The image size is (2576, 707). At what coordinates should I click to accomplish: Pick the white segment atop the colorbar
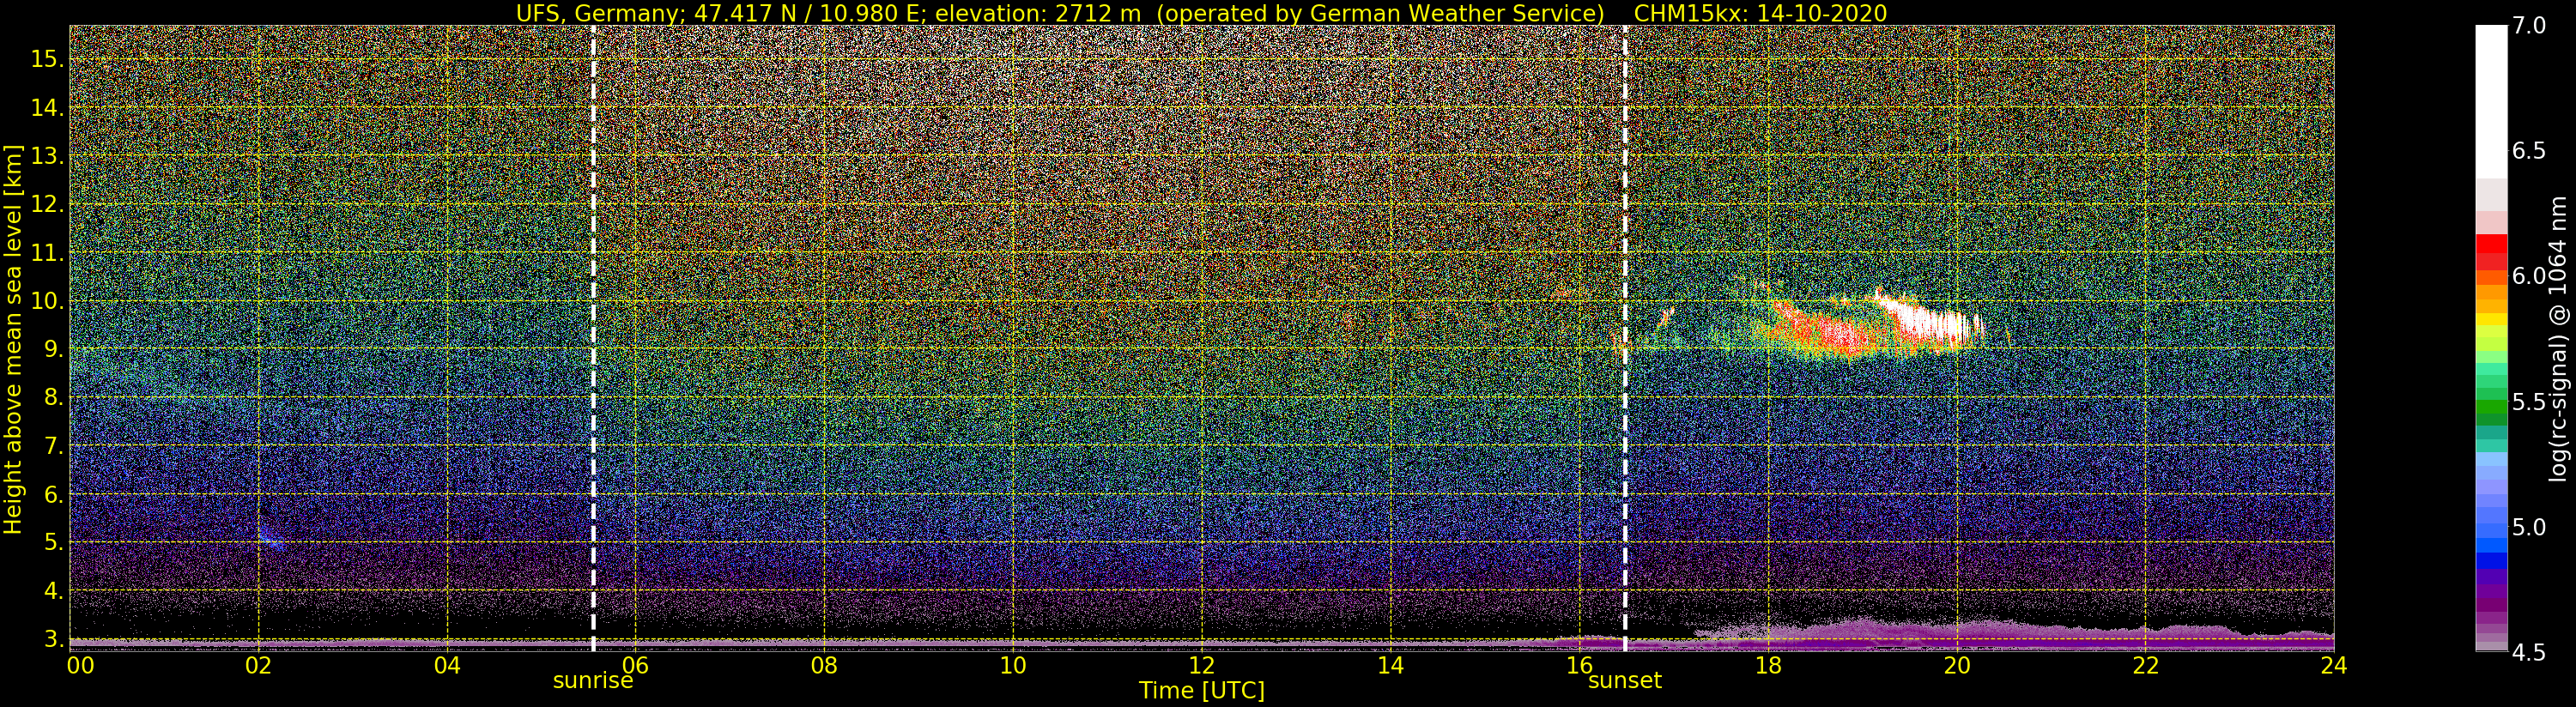tap(2491, 102)
